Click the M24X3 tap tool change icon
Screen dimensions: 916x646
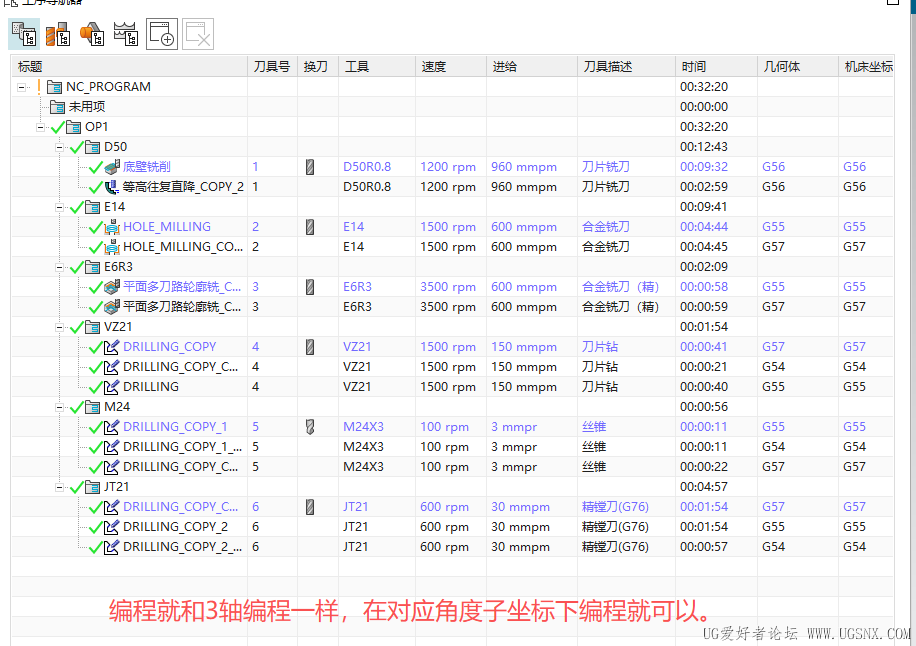pyautogui.click(x=310, y=427)
